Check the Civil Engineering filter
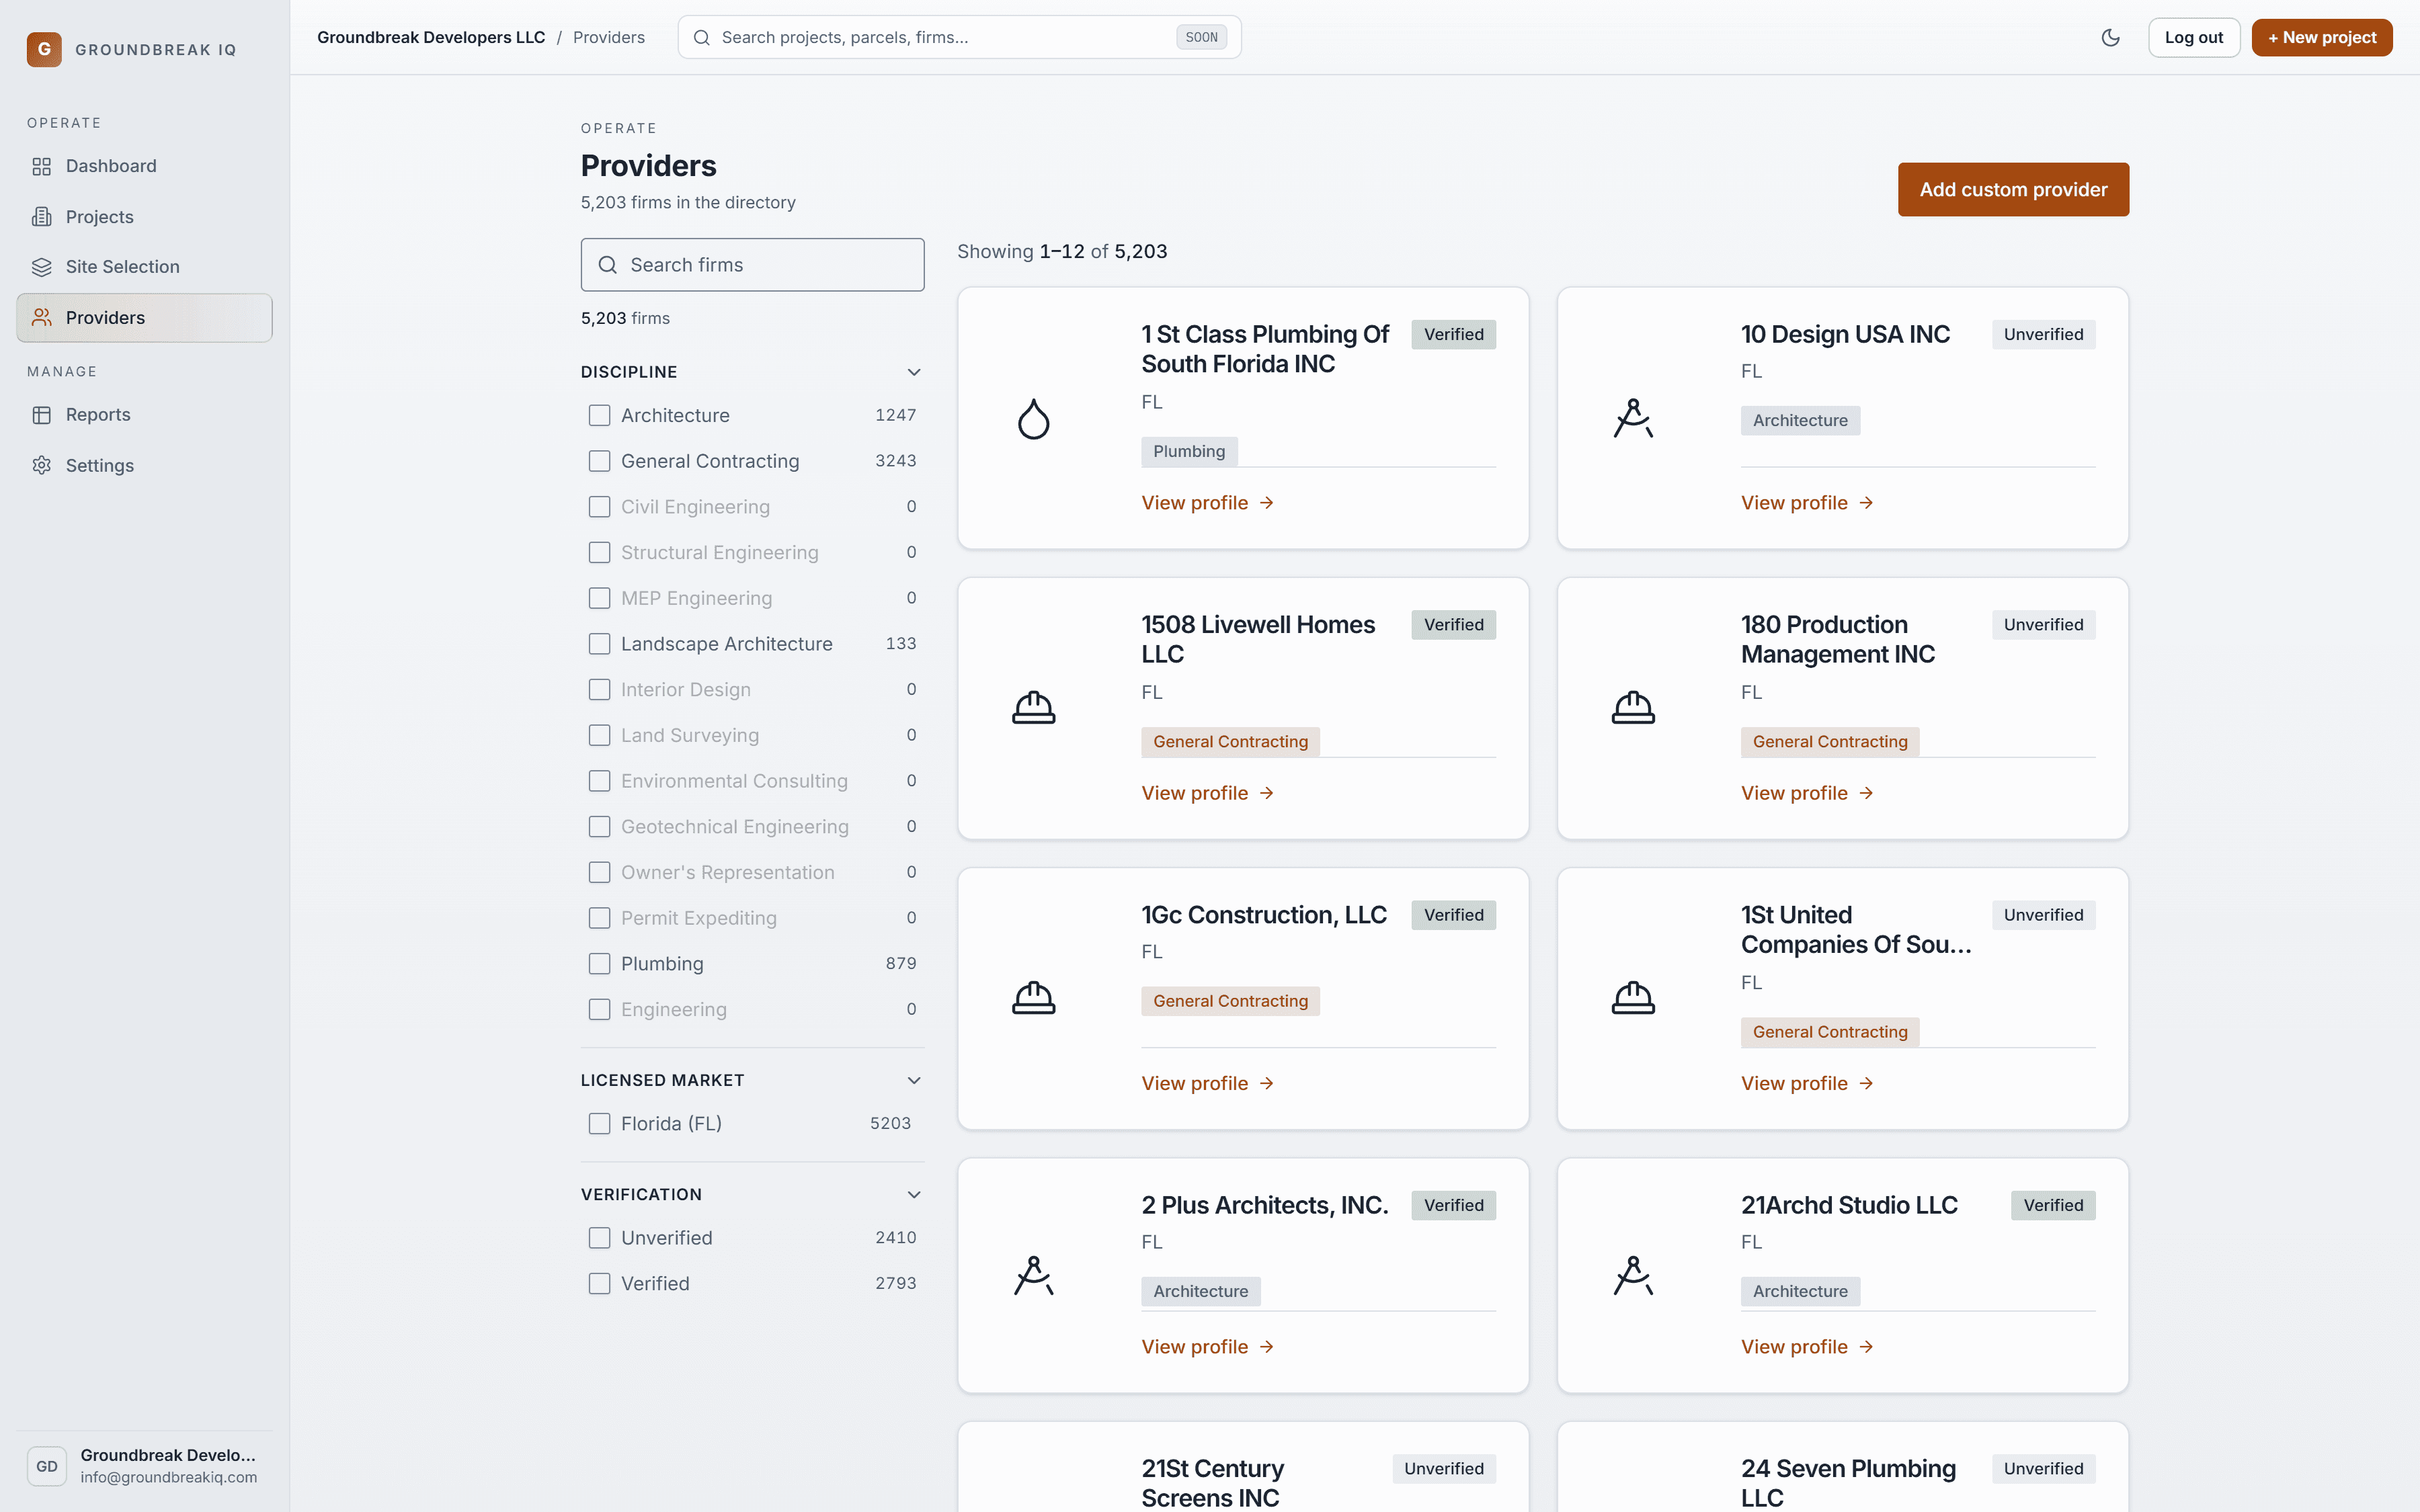This screenshot has width=2420, height=1512. pos(599,507)
